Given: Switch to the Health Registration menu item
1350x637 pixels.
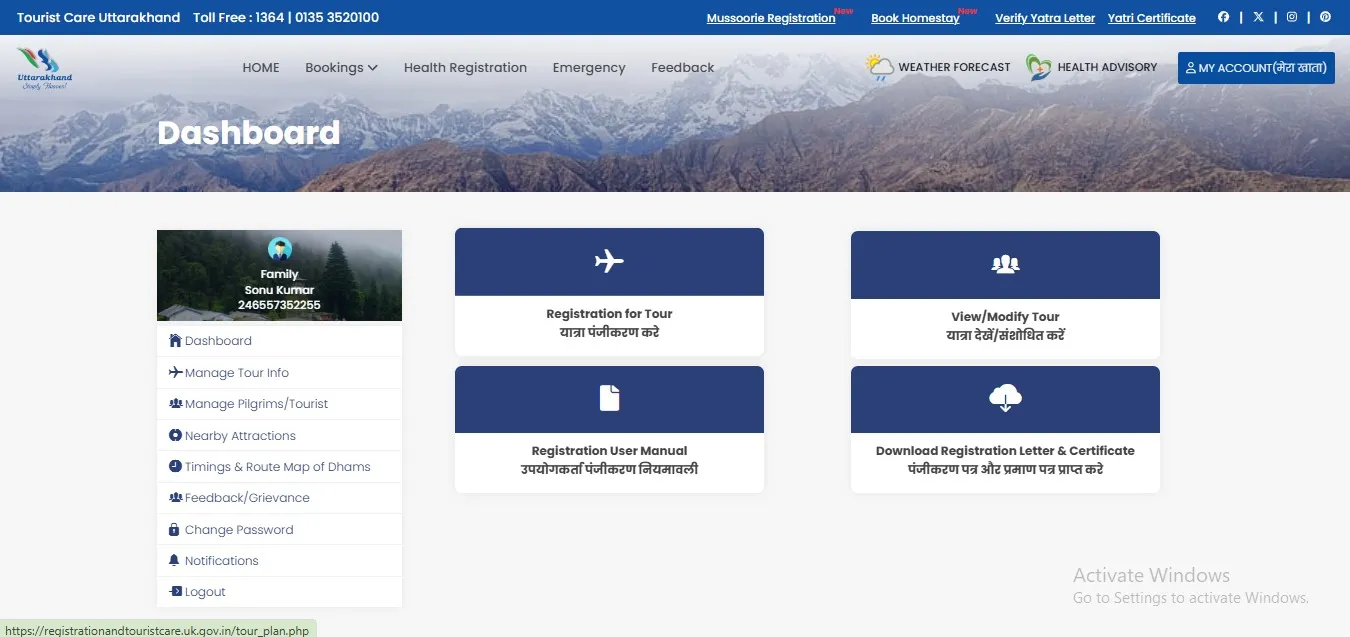Looking at the screenshot, I should (465, 67).
